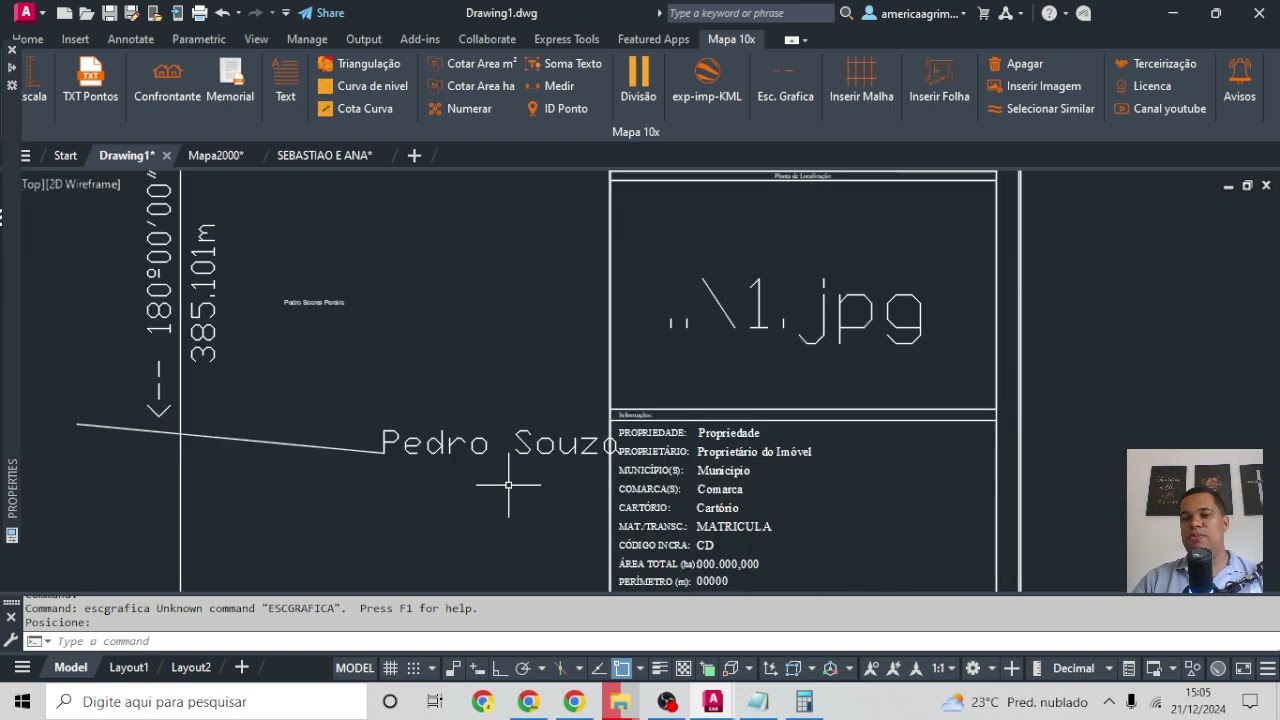This screenshot has width=1280, height=720.
Task: Open the Help dropdown arrow
Action: 1065,14
